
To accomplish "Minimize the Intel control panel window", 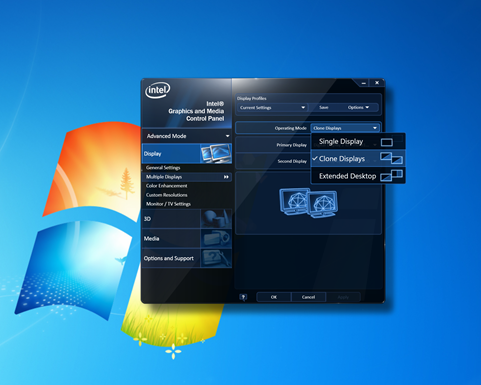I will pyautogui.click(x=364, y=83).
